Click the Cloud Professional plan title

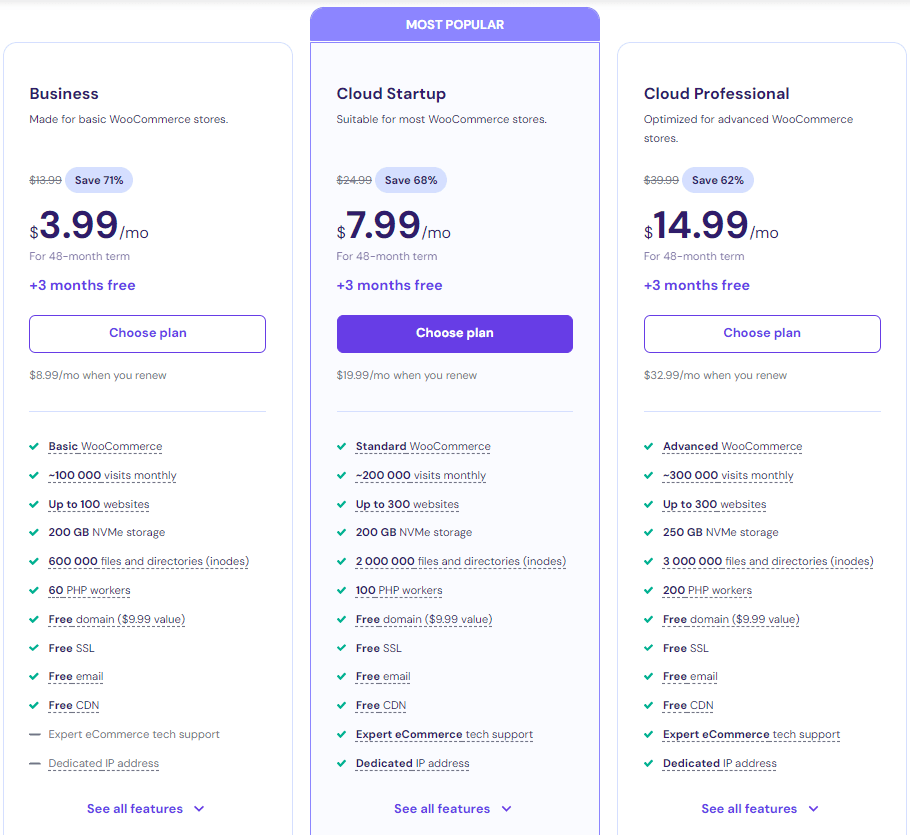pos(716,93)
